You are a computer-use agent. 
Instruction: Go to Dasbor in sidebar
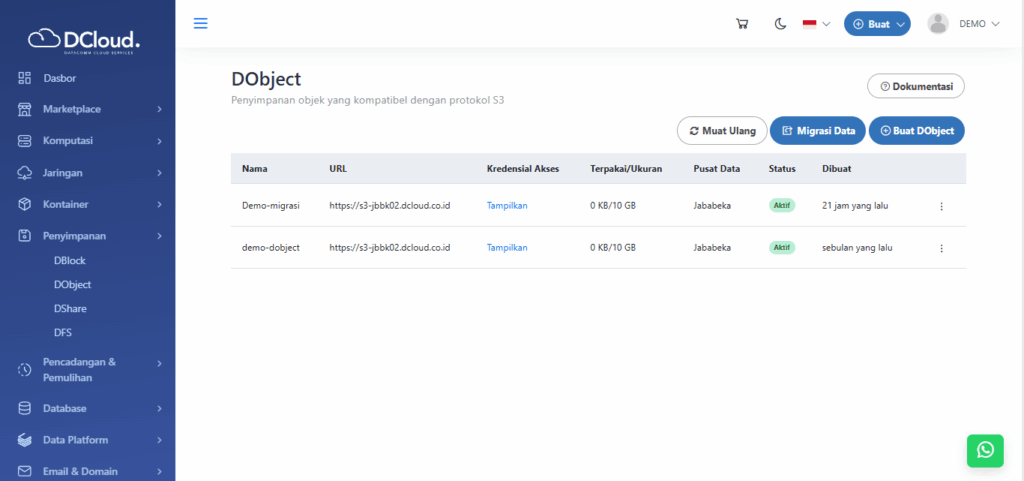coord(60,78)
